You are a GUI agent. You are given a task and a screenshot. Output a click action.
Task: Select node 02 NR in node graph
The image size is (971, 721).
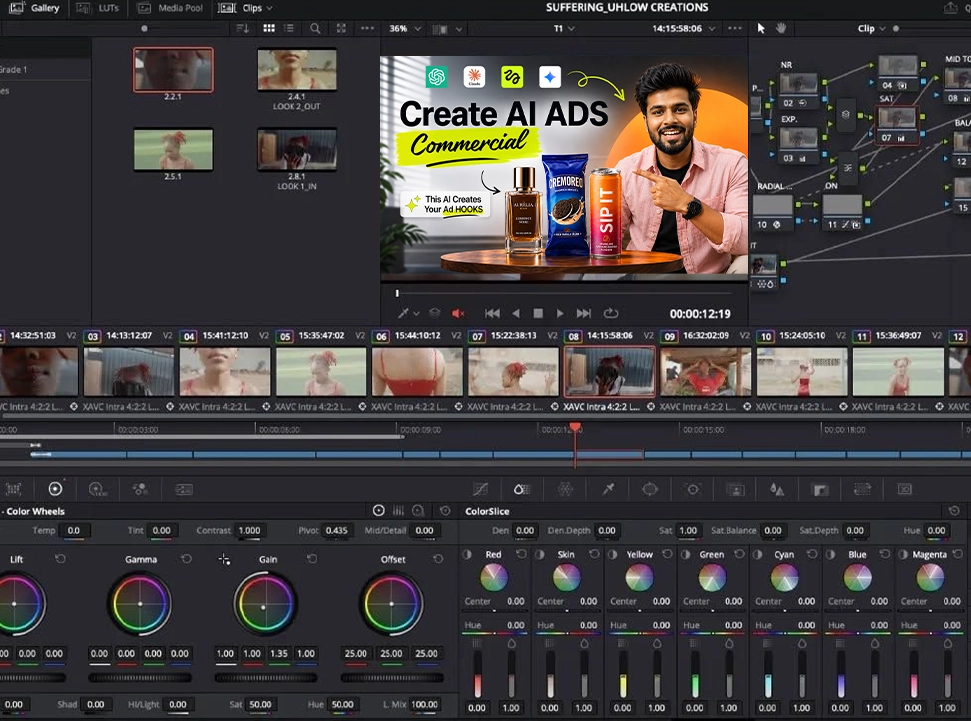(798, 90)
